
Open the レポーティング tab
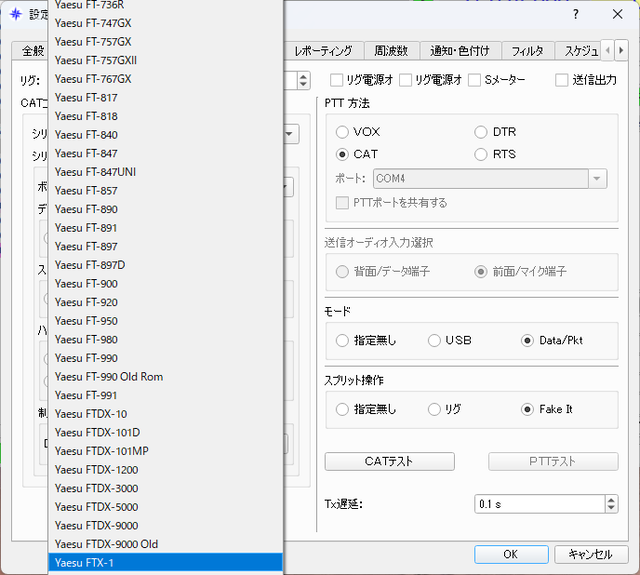pos(323,51)
